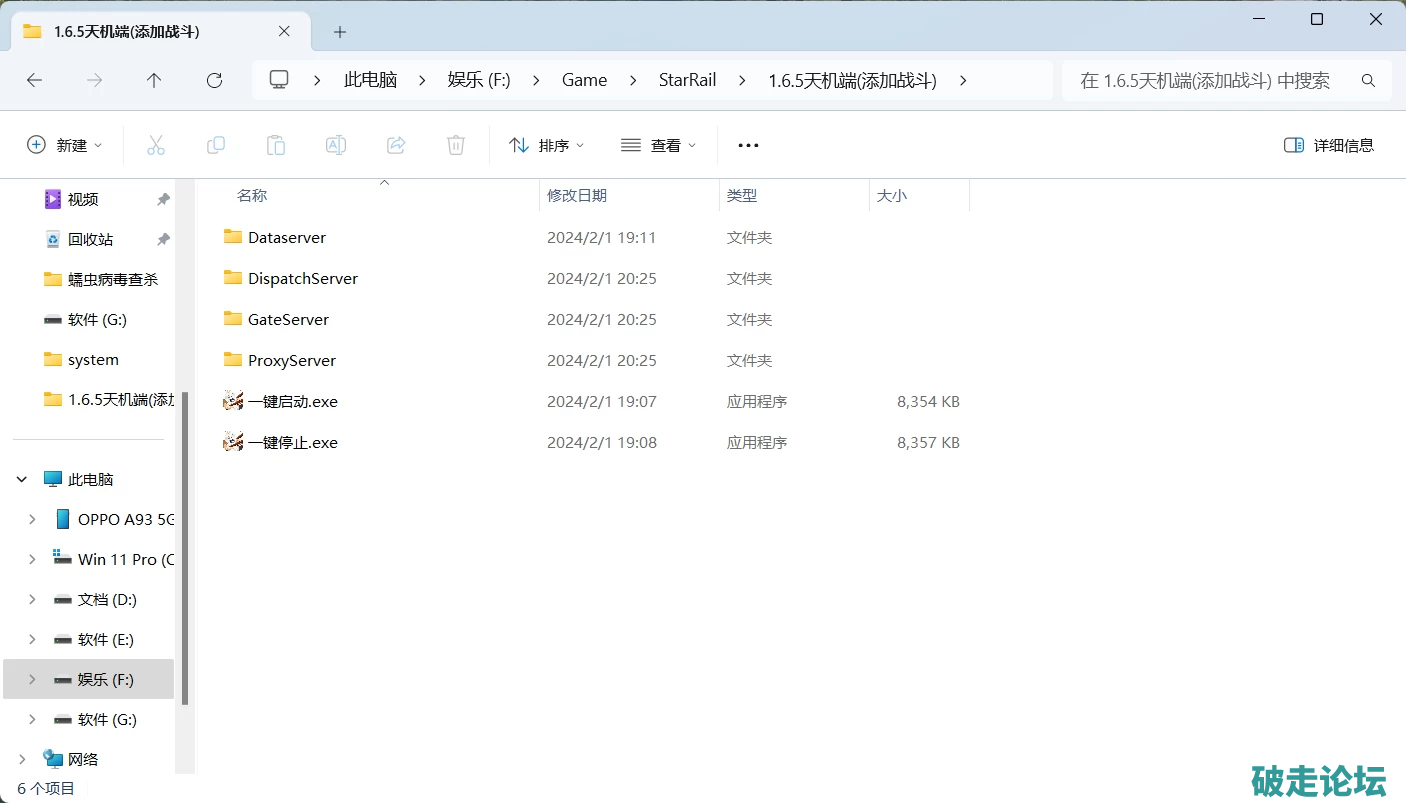Select the DispatchServer folder
Screen dimensions: 1406x803
tap(302, 278)
